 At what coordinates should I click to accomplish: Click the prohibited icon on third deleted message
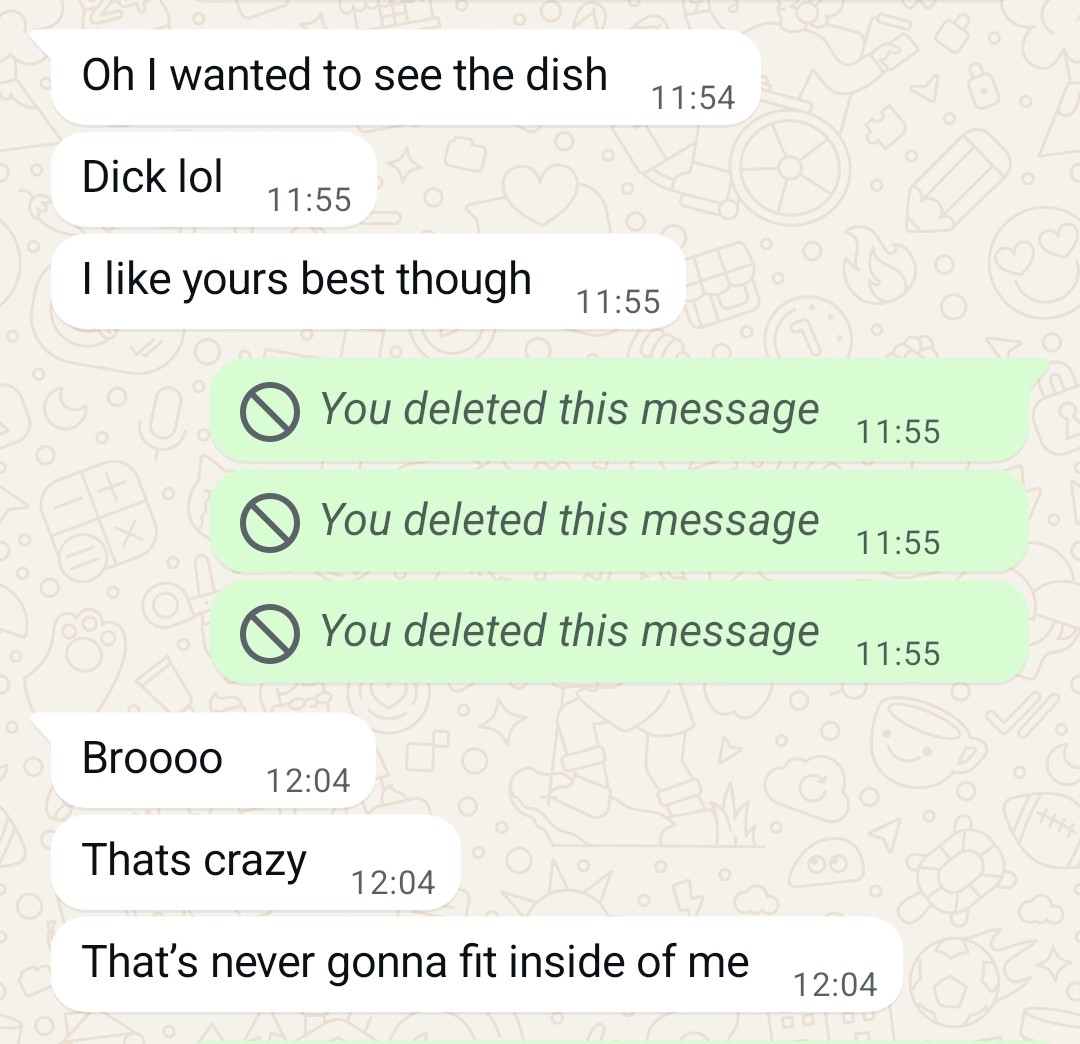pyautogui.click(x=269, y=634)
